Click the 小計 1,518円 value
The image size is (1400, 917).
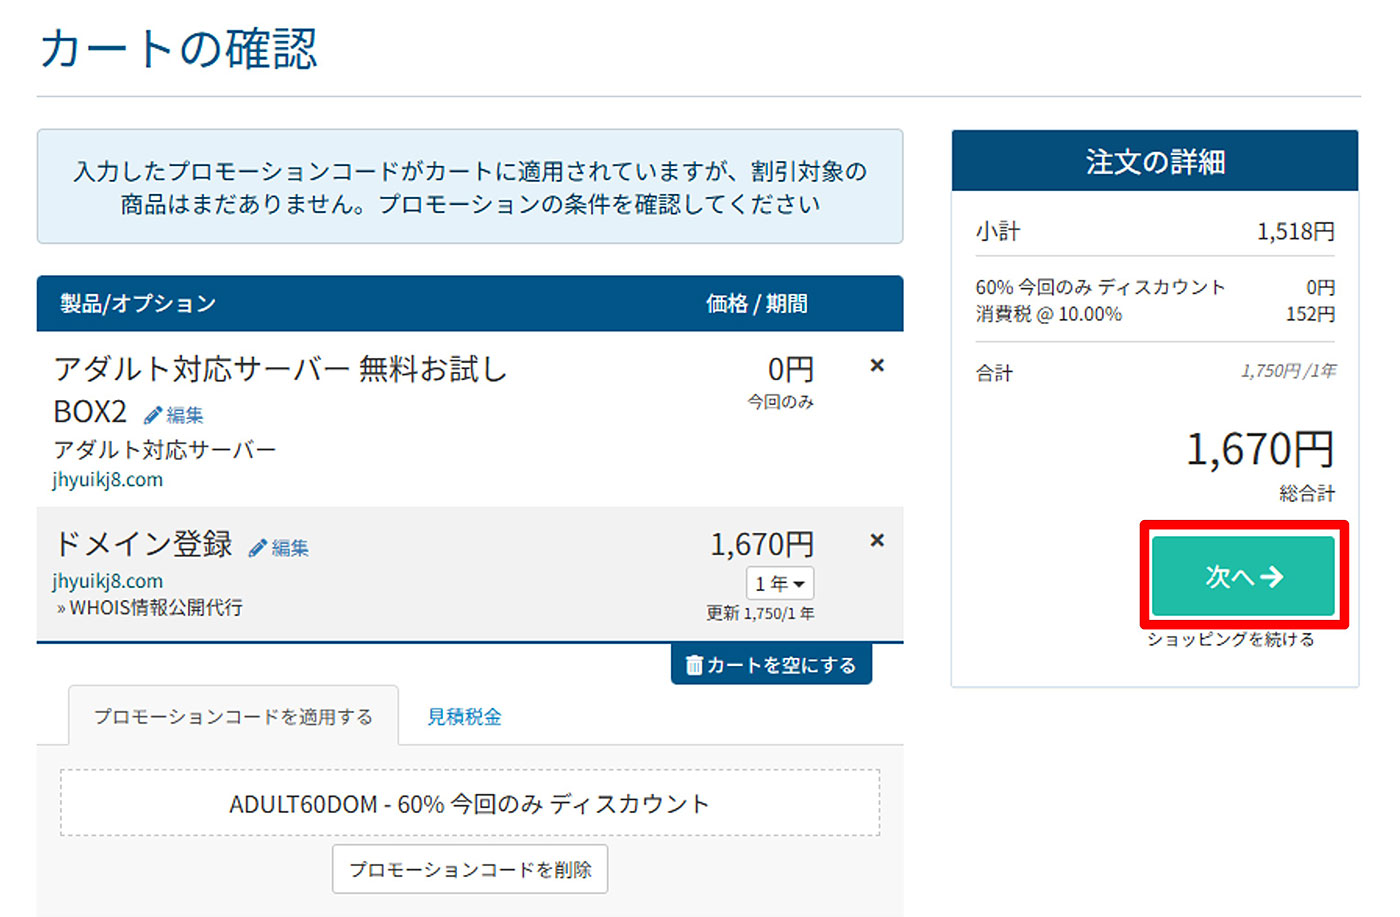tap(1296, 231)
